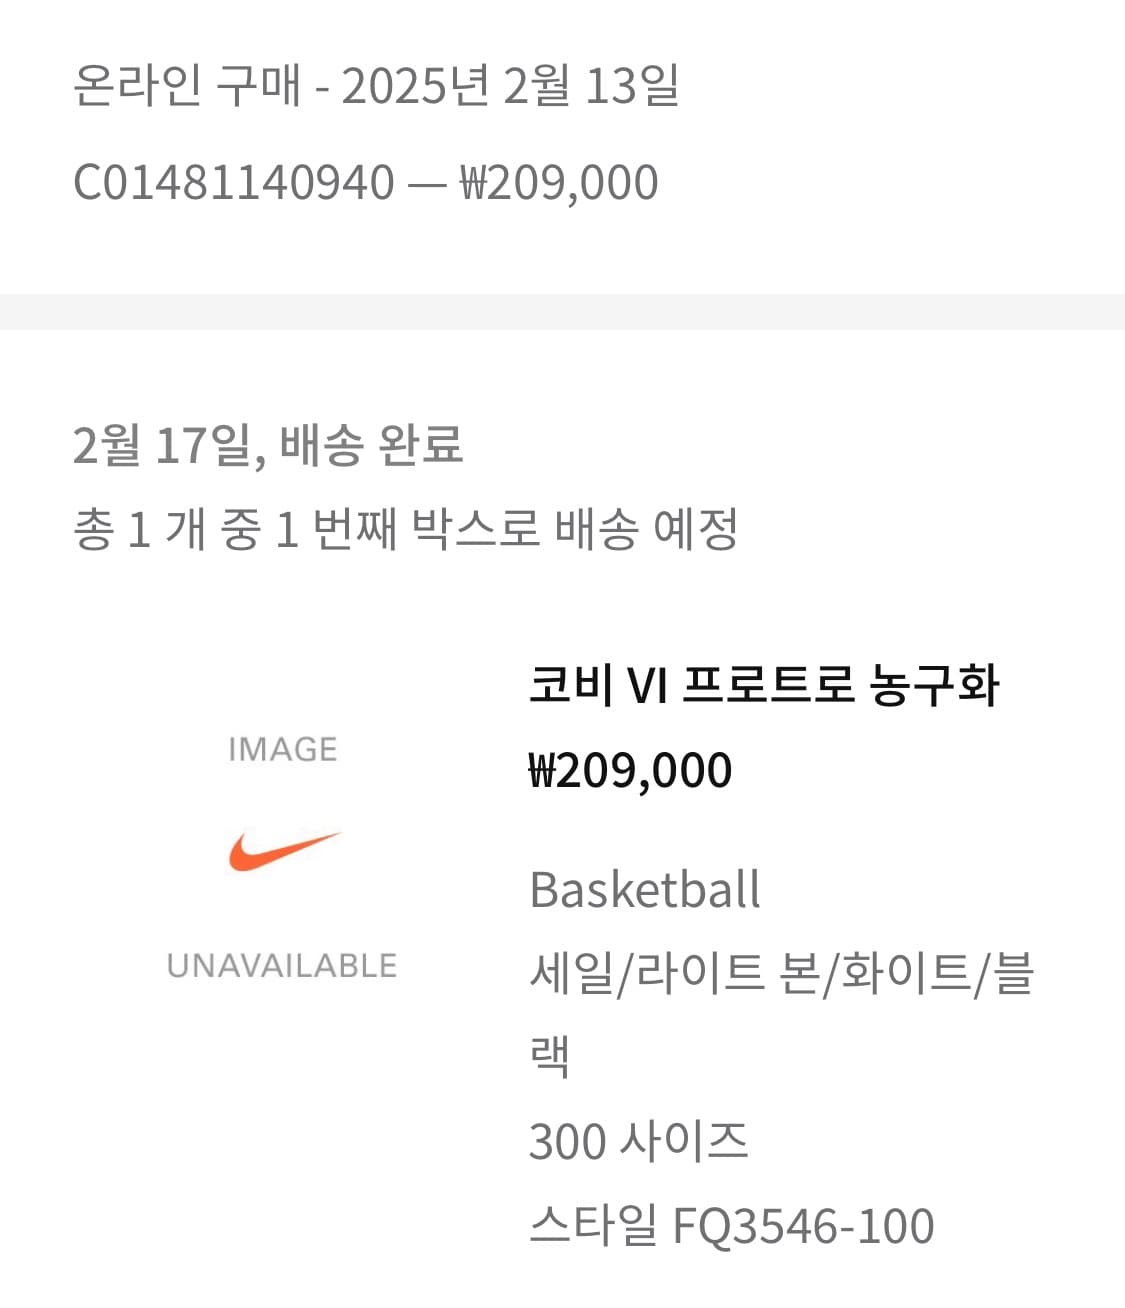Click the 세일/라이트 본/화이트/블 color line
The image size is (1125, 1308).
point(780,973)
